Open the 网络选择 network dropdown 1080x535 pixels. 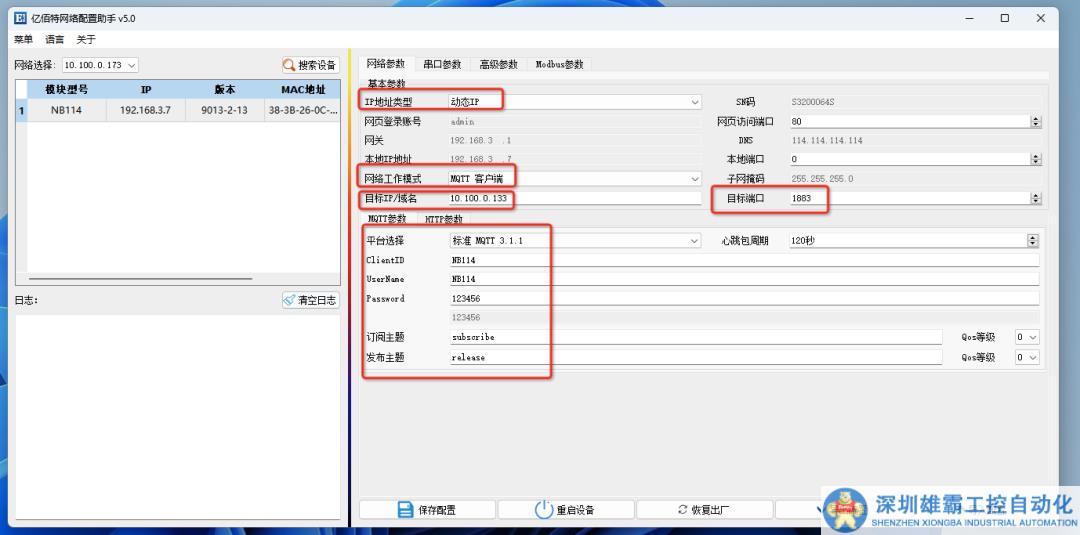(100, 65)
